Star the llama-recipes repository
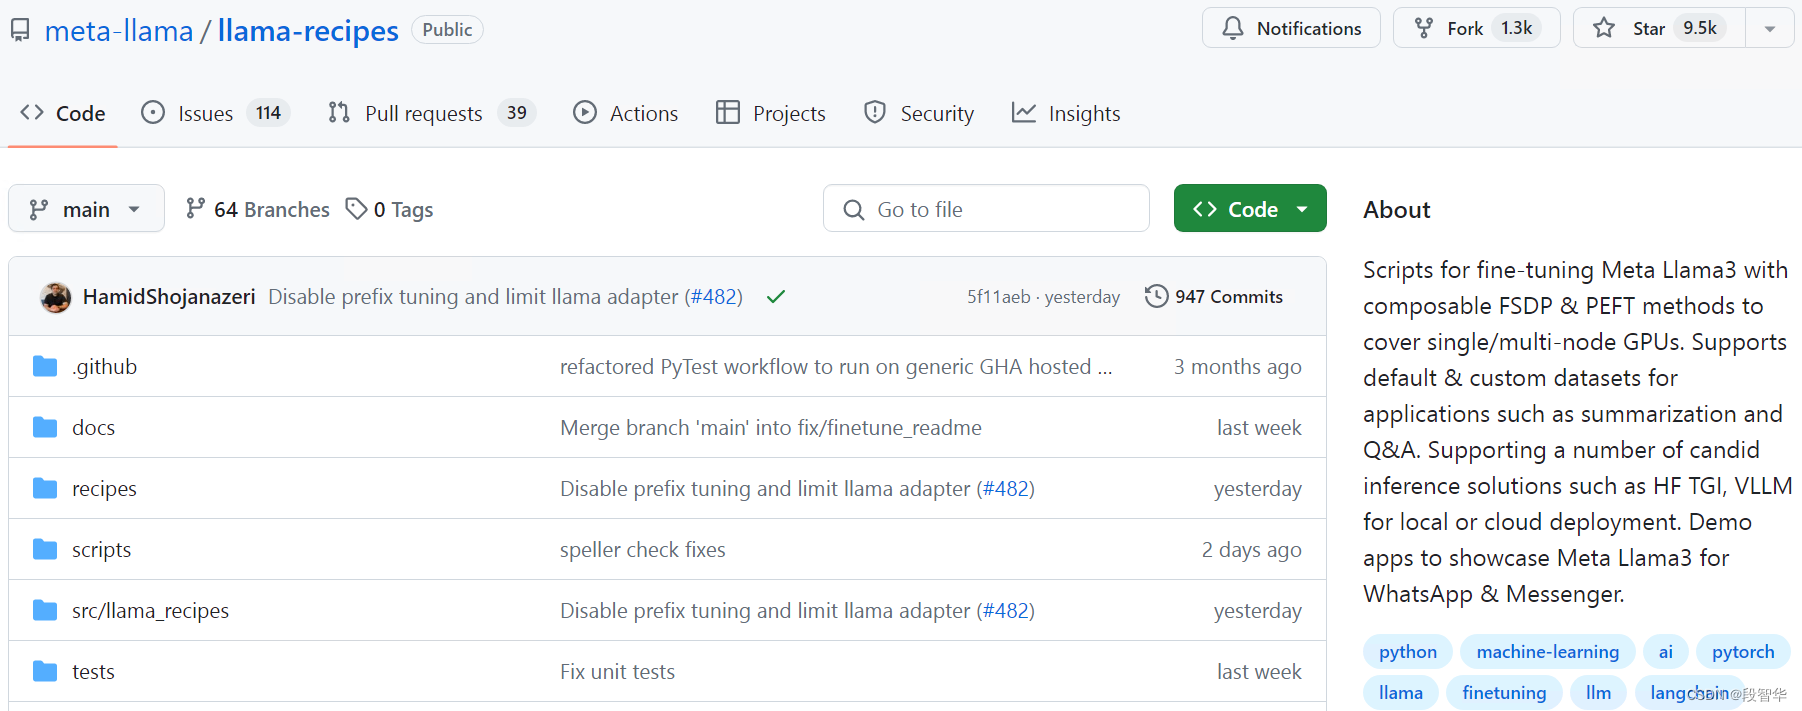The width and height of the screenshot is (1802, 711). (1659, 28)
